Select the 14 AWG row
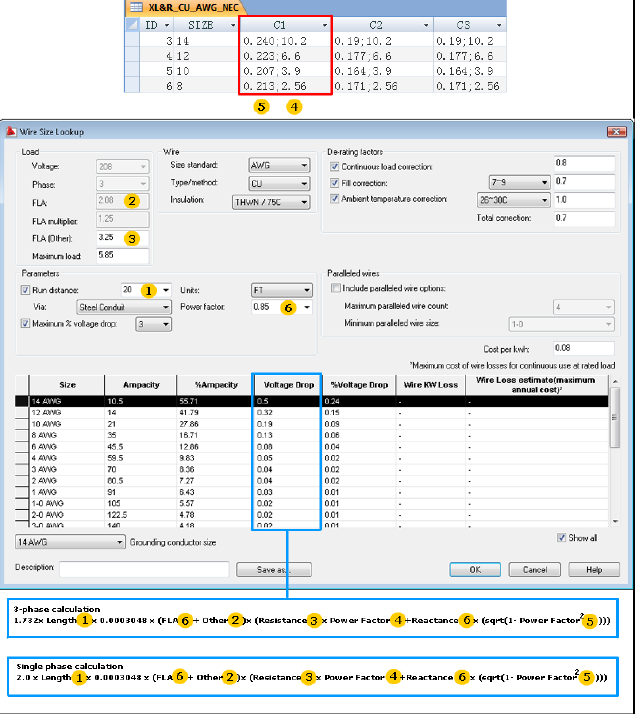 [x=312, y=401]
